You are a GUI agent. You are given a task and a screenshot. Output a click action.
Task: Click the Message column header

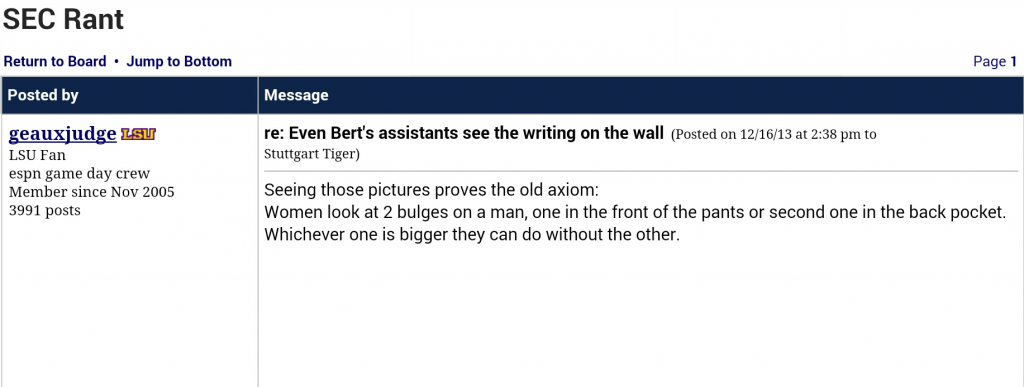click(x=296, y=95)
